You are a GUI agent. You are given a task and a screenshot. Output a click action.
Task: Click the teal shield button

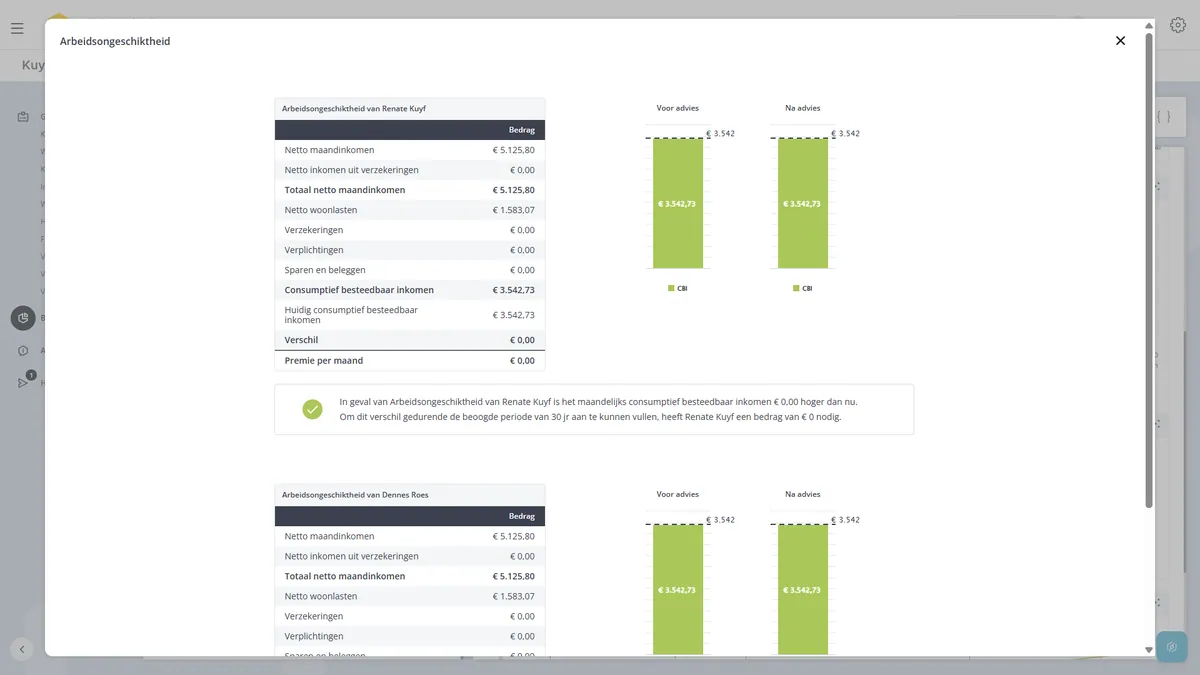click(x=1171, y=647)
